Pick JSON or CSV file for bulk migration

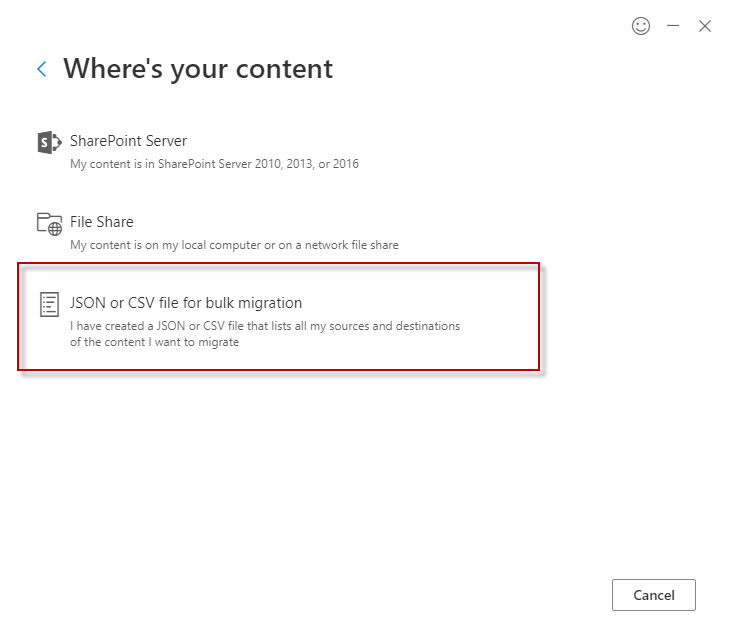coord(186,303)
